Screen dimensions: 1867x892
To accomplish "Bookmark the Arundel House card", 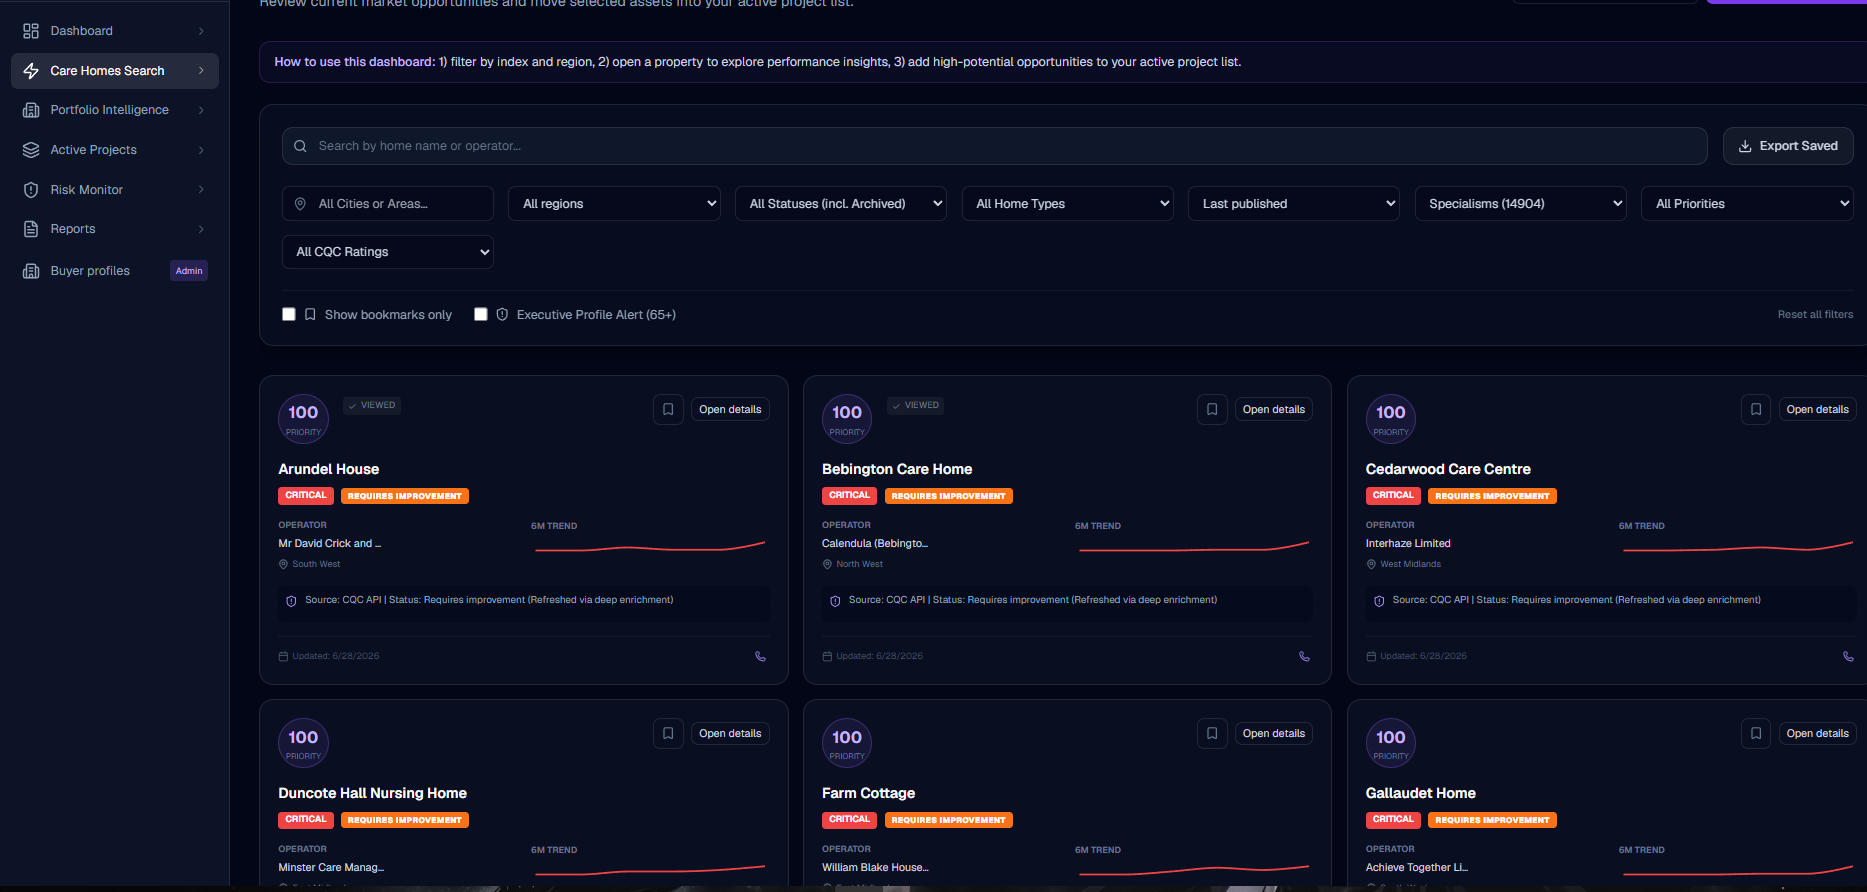I will (x=668, y=409).
